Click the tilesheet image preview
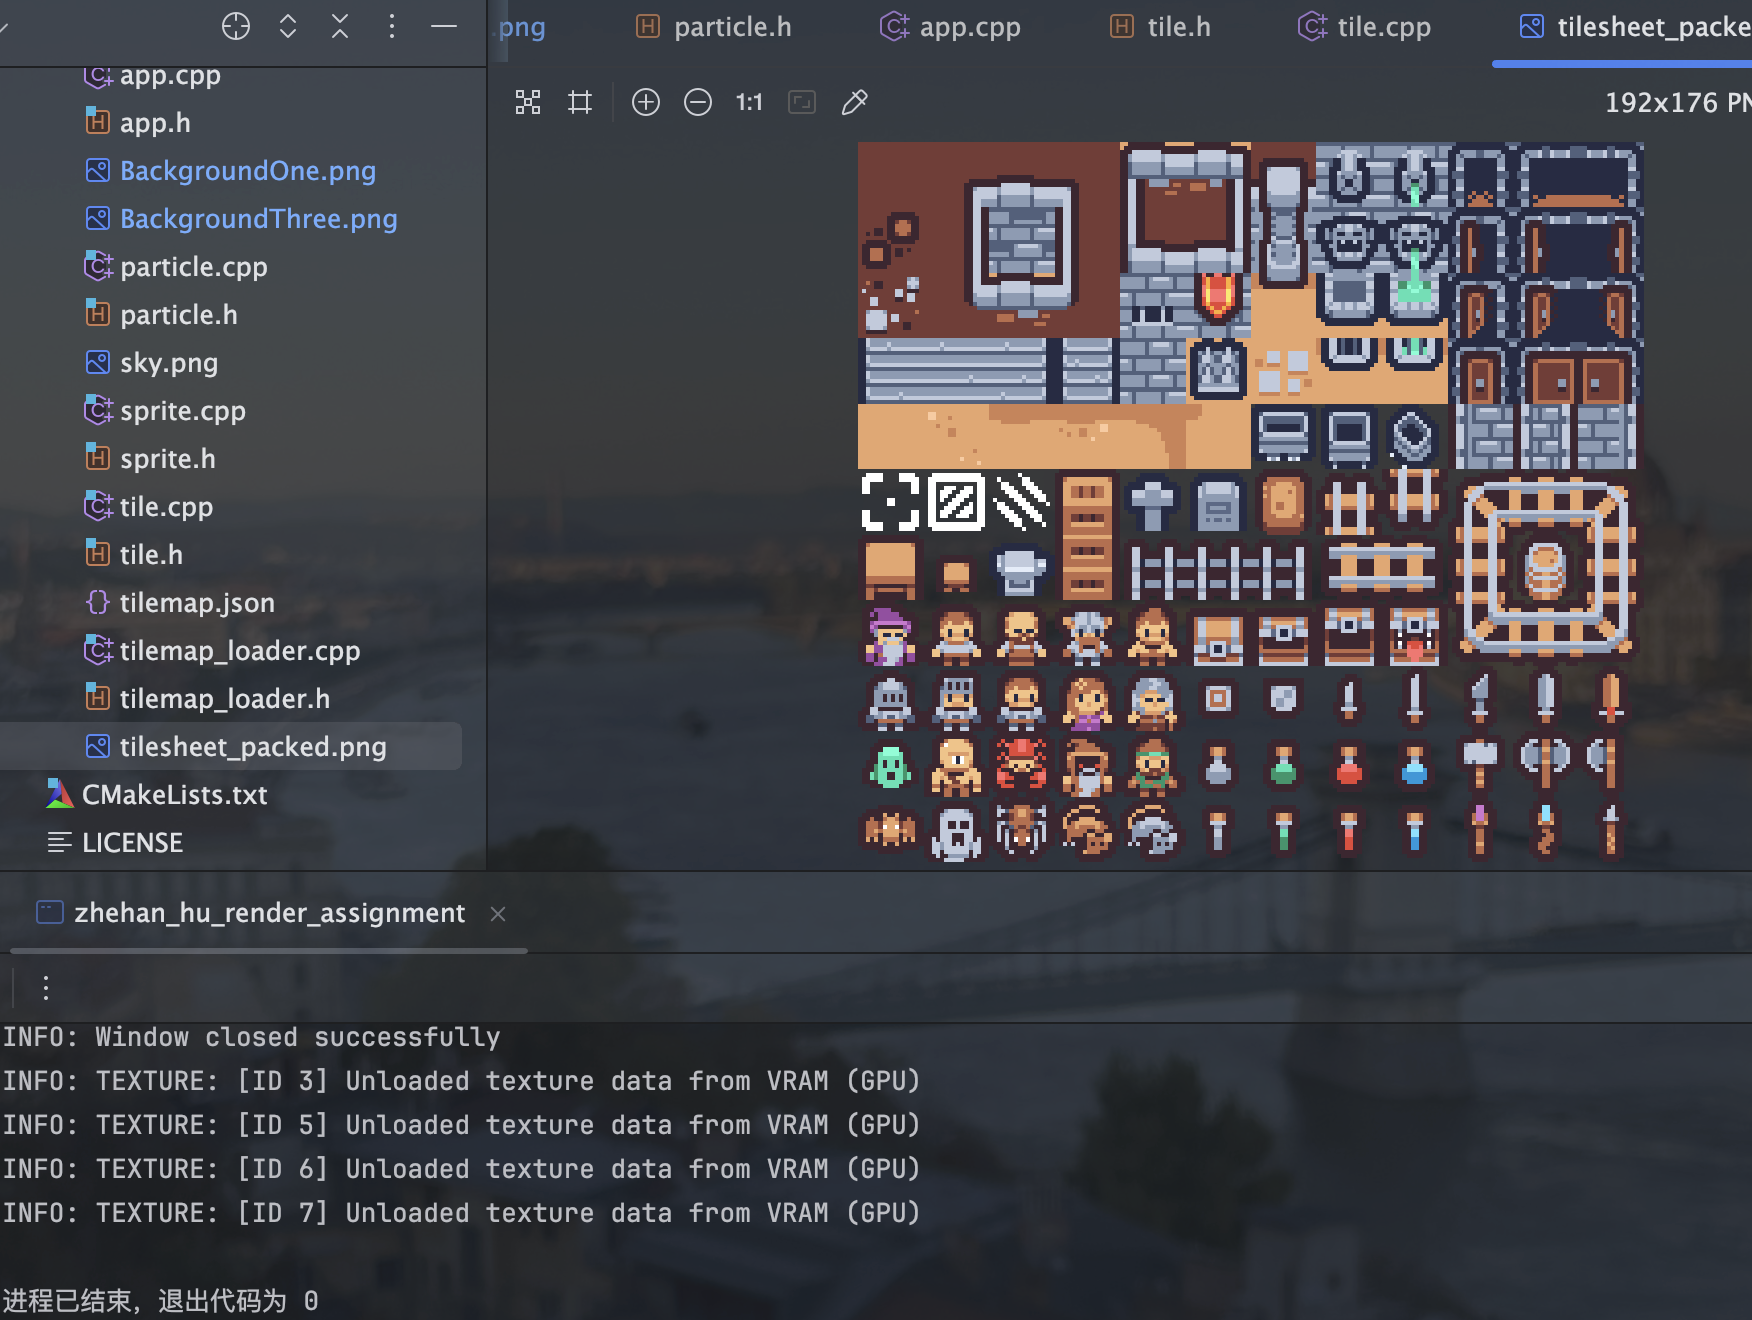Screen dimensions: 1752x1320 coord(1250,502)
